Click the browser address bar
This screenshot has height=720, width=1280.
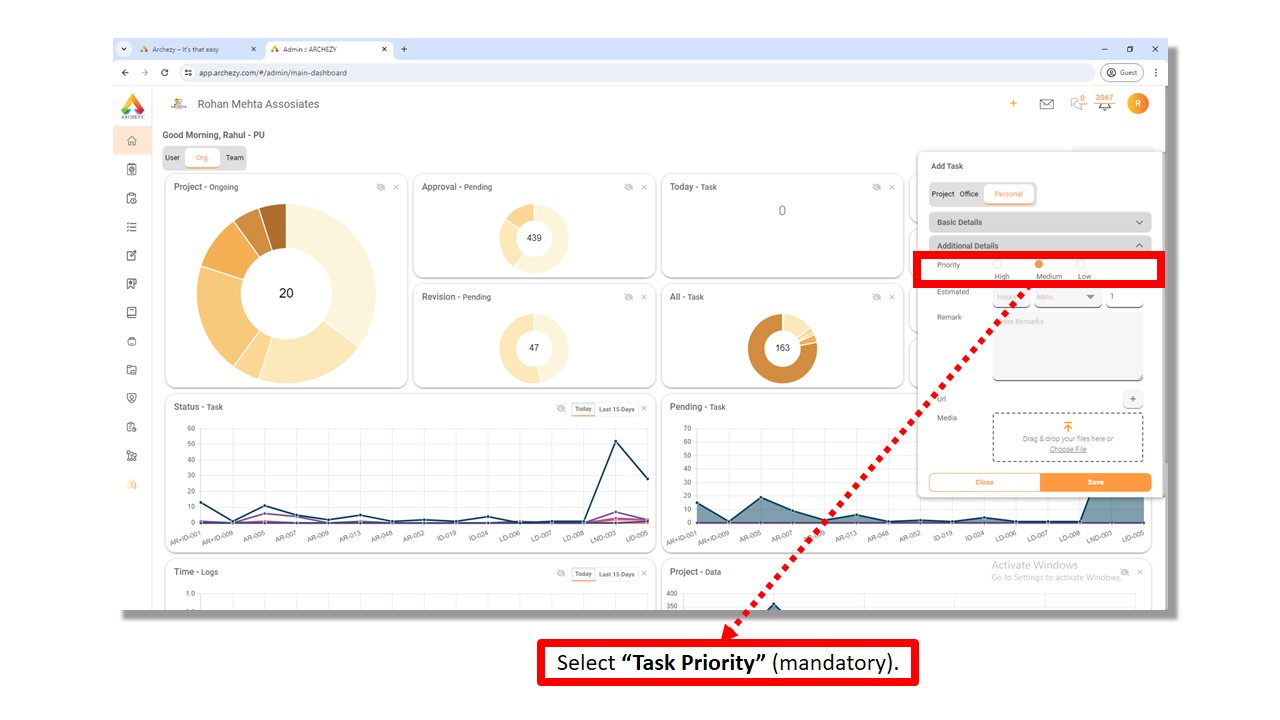tap(637, 73)
